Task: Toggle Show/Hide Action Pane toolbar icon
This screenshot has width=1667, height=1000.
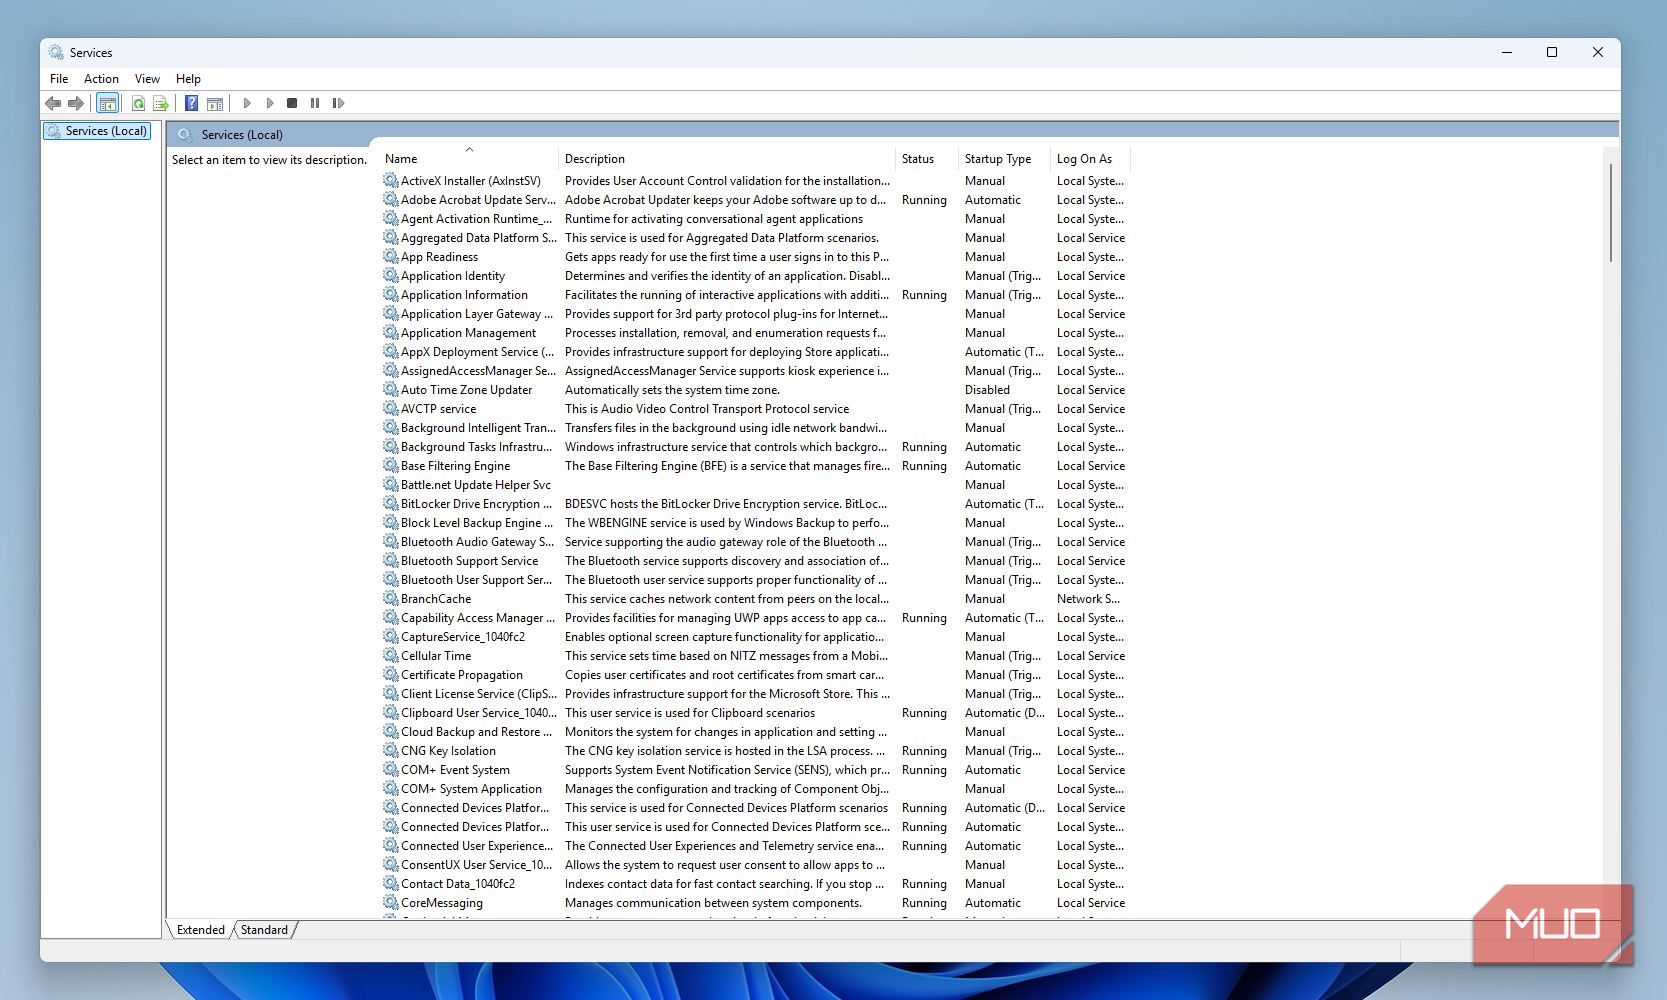Action: point(214,103)
